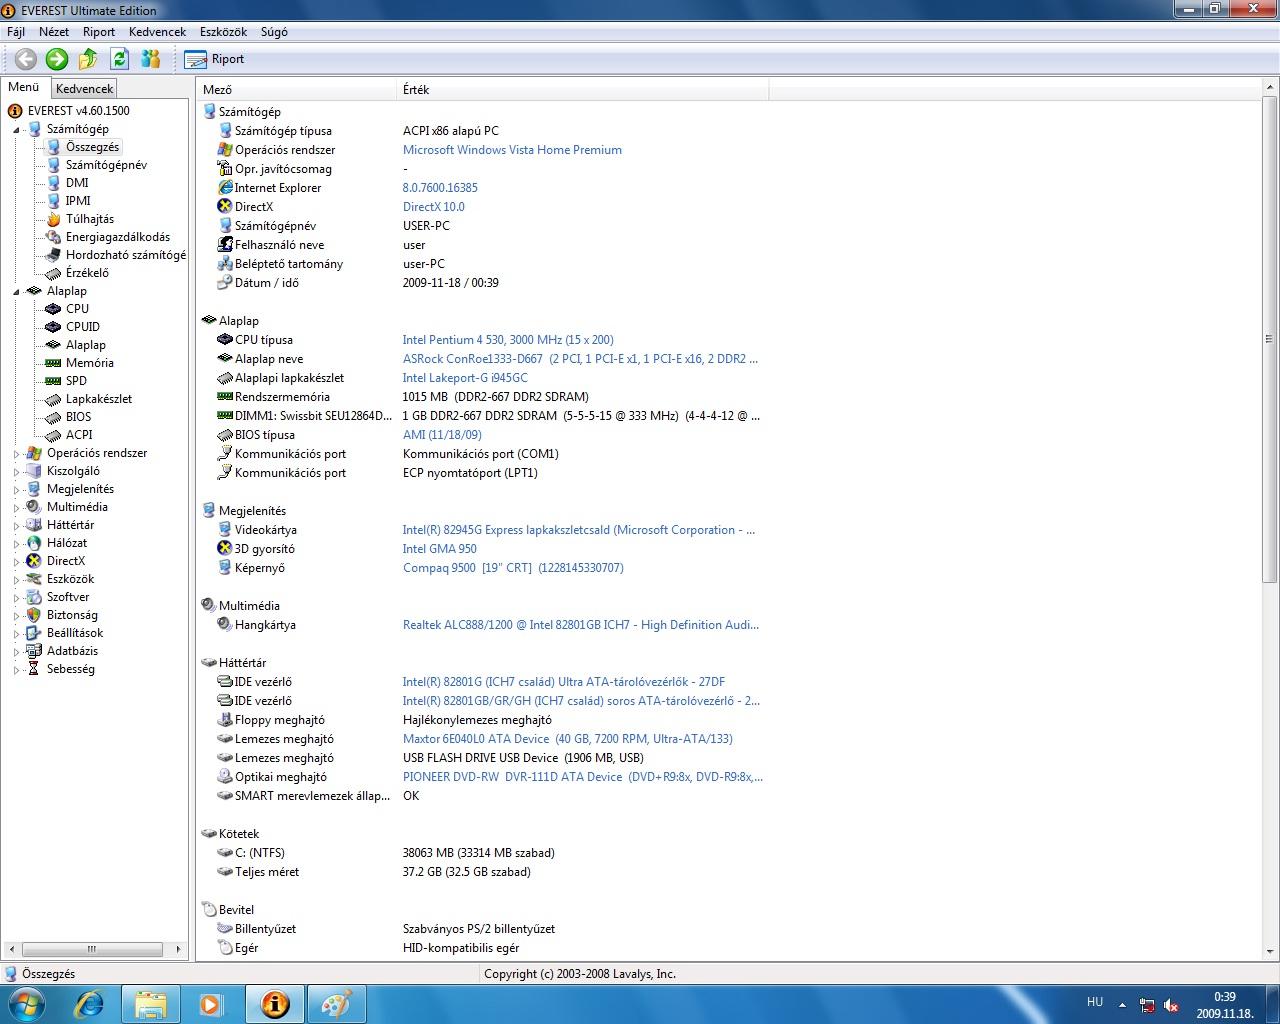Click the Szoftver tree icon
This screenshot has height=1024, width=1280.
[34, 597]
